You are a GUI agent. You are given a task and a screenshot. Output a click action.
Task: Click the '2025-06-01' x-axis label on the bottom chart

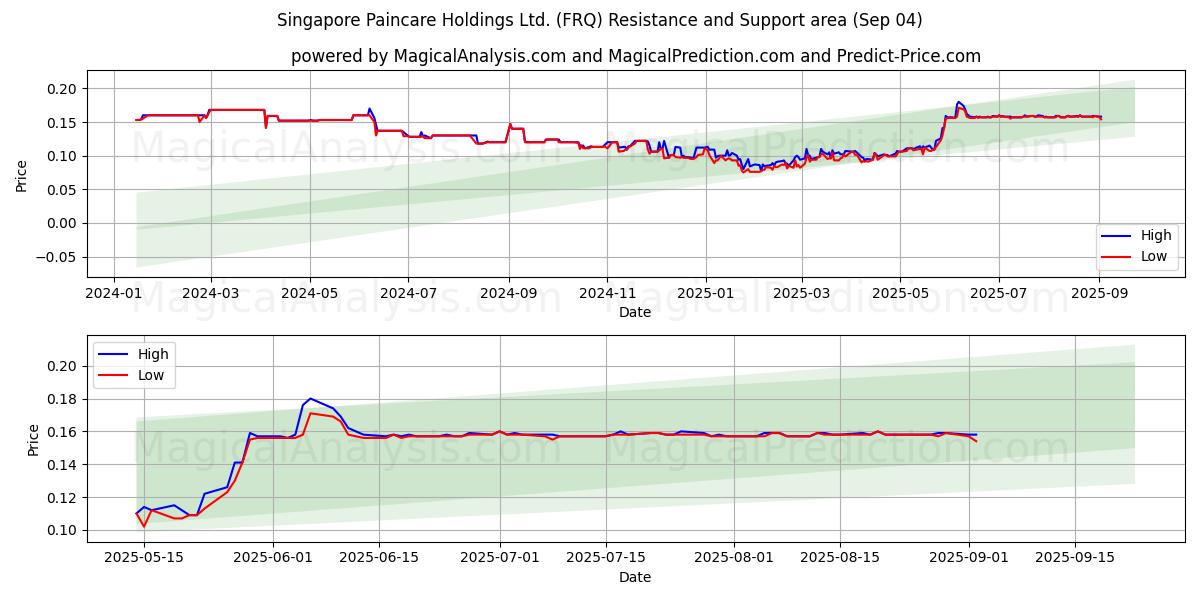click(x=272, y=559)
